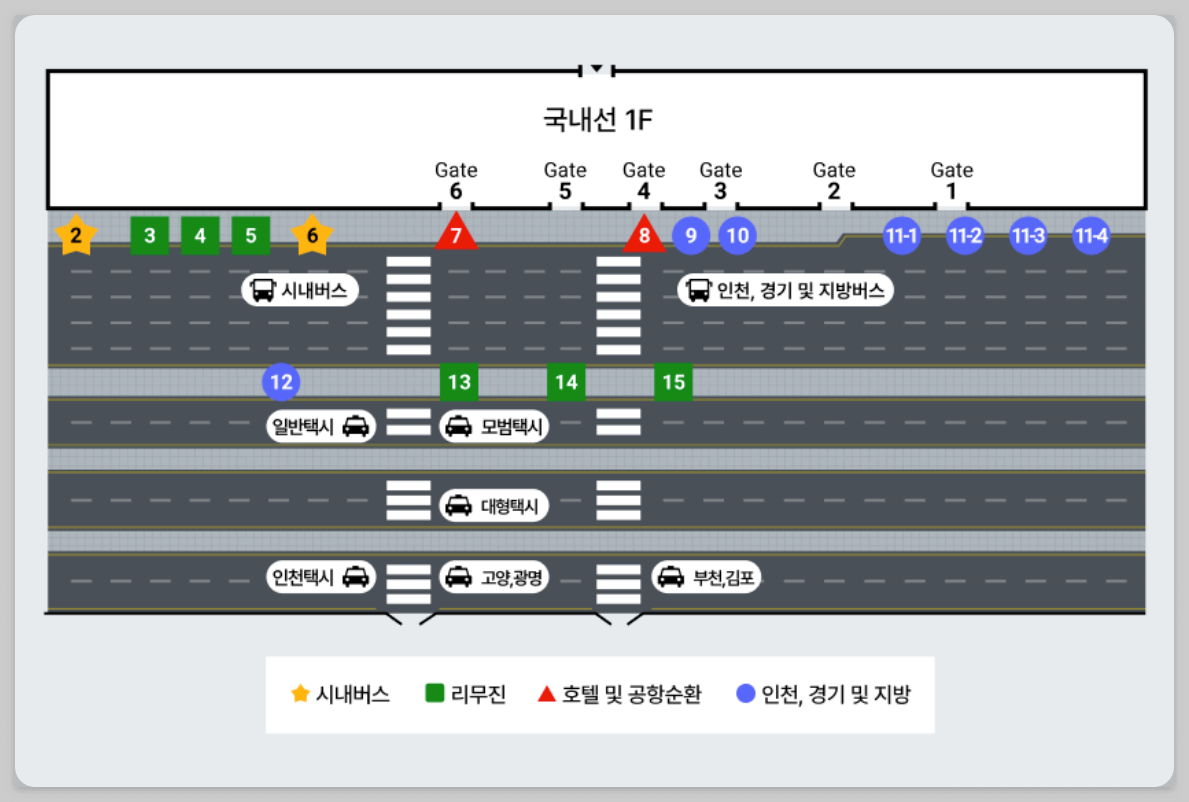Select the 고양,광명 taxi label
The height and width of the screenshot is (802, 1189).
click(x=494, y=578)
